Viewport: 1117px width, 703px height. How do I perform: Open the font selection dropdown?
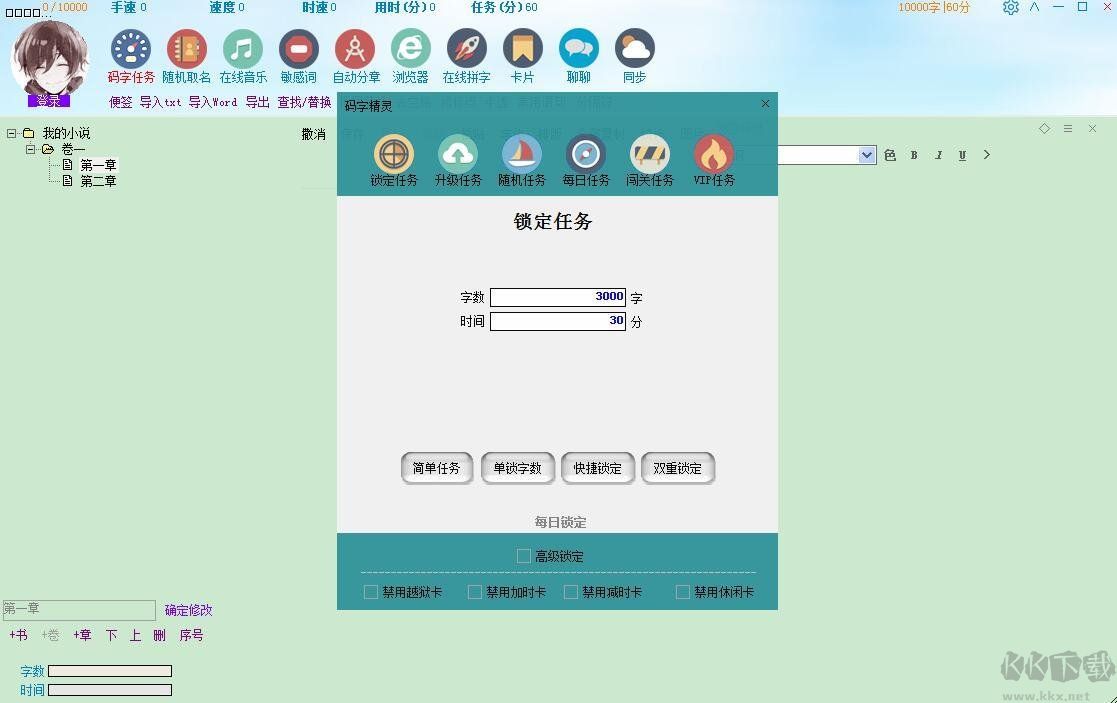click(866, 155)
